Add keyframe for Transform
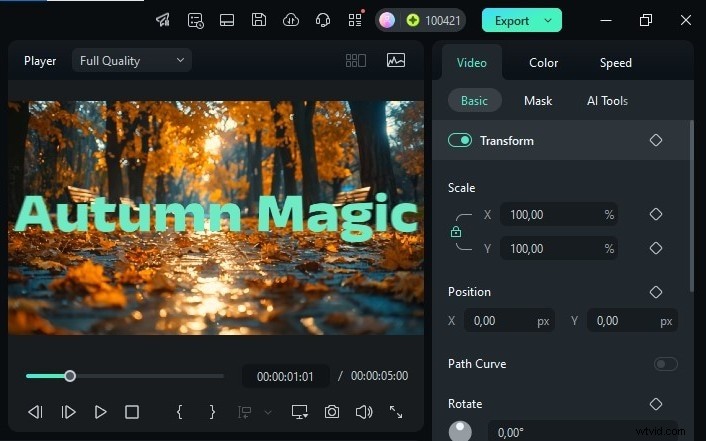 (x=656, y=140)
